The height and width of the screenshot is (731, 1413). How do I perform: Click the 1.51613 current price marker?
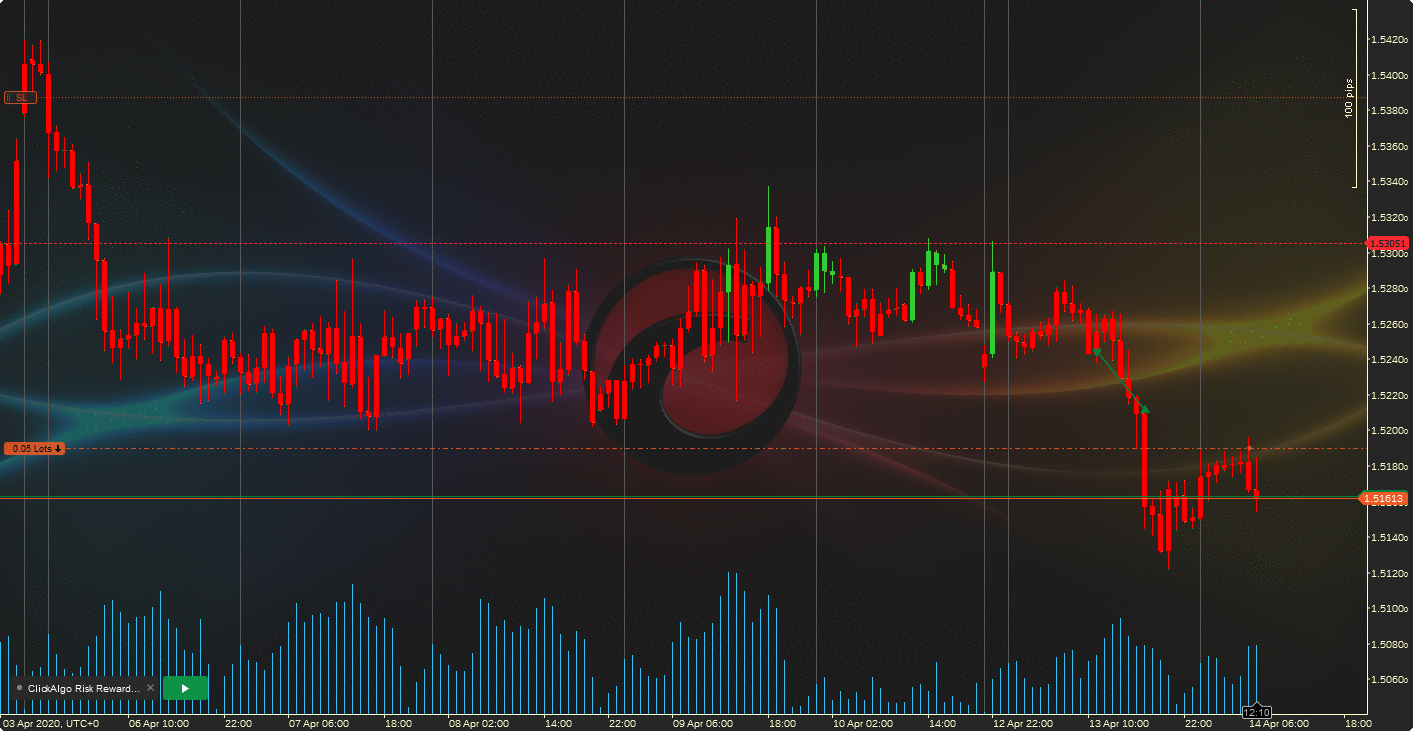(x=1385, y=498)
